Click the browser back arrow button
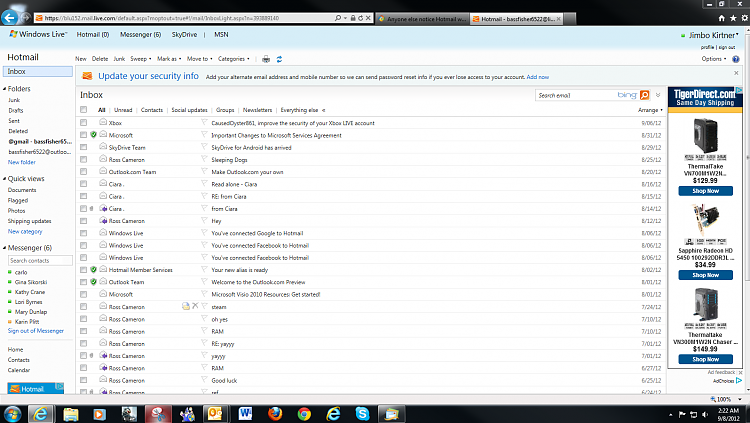 (x=9, y=18)
